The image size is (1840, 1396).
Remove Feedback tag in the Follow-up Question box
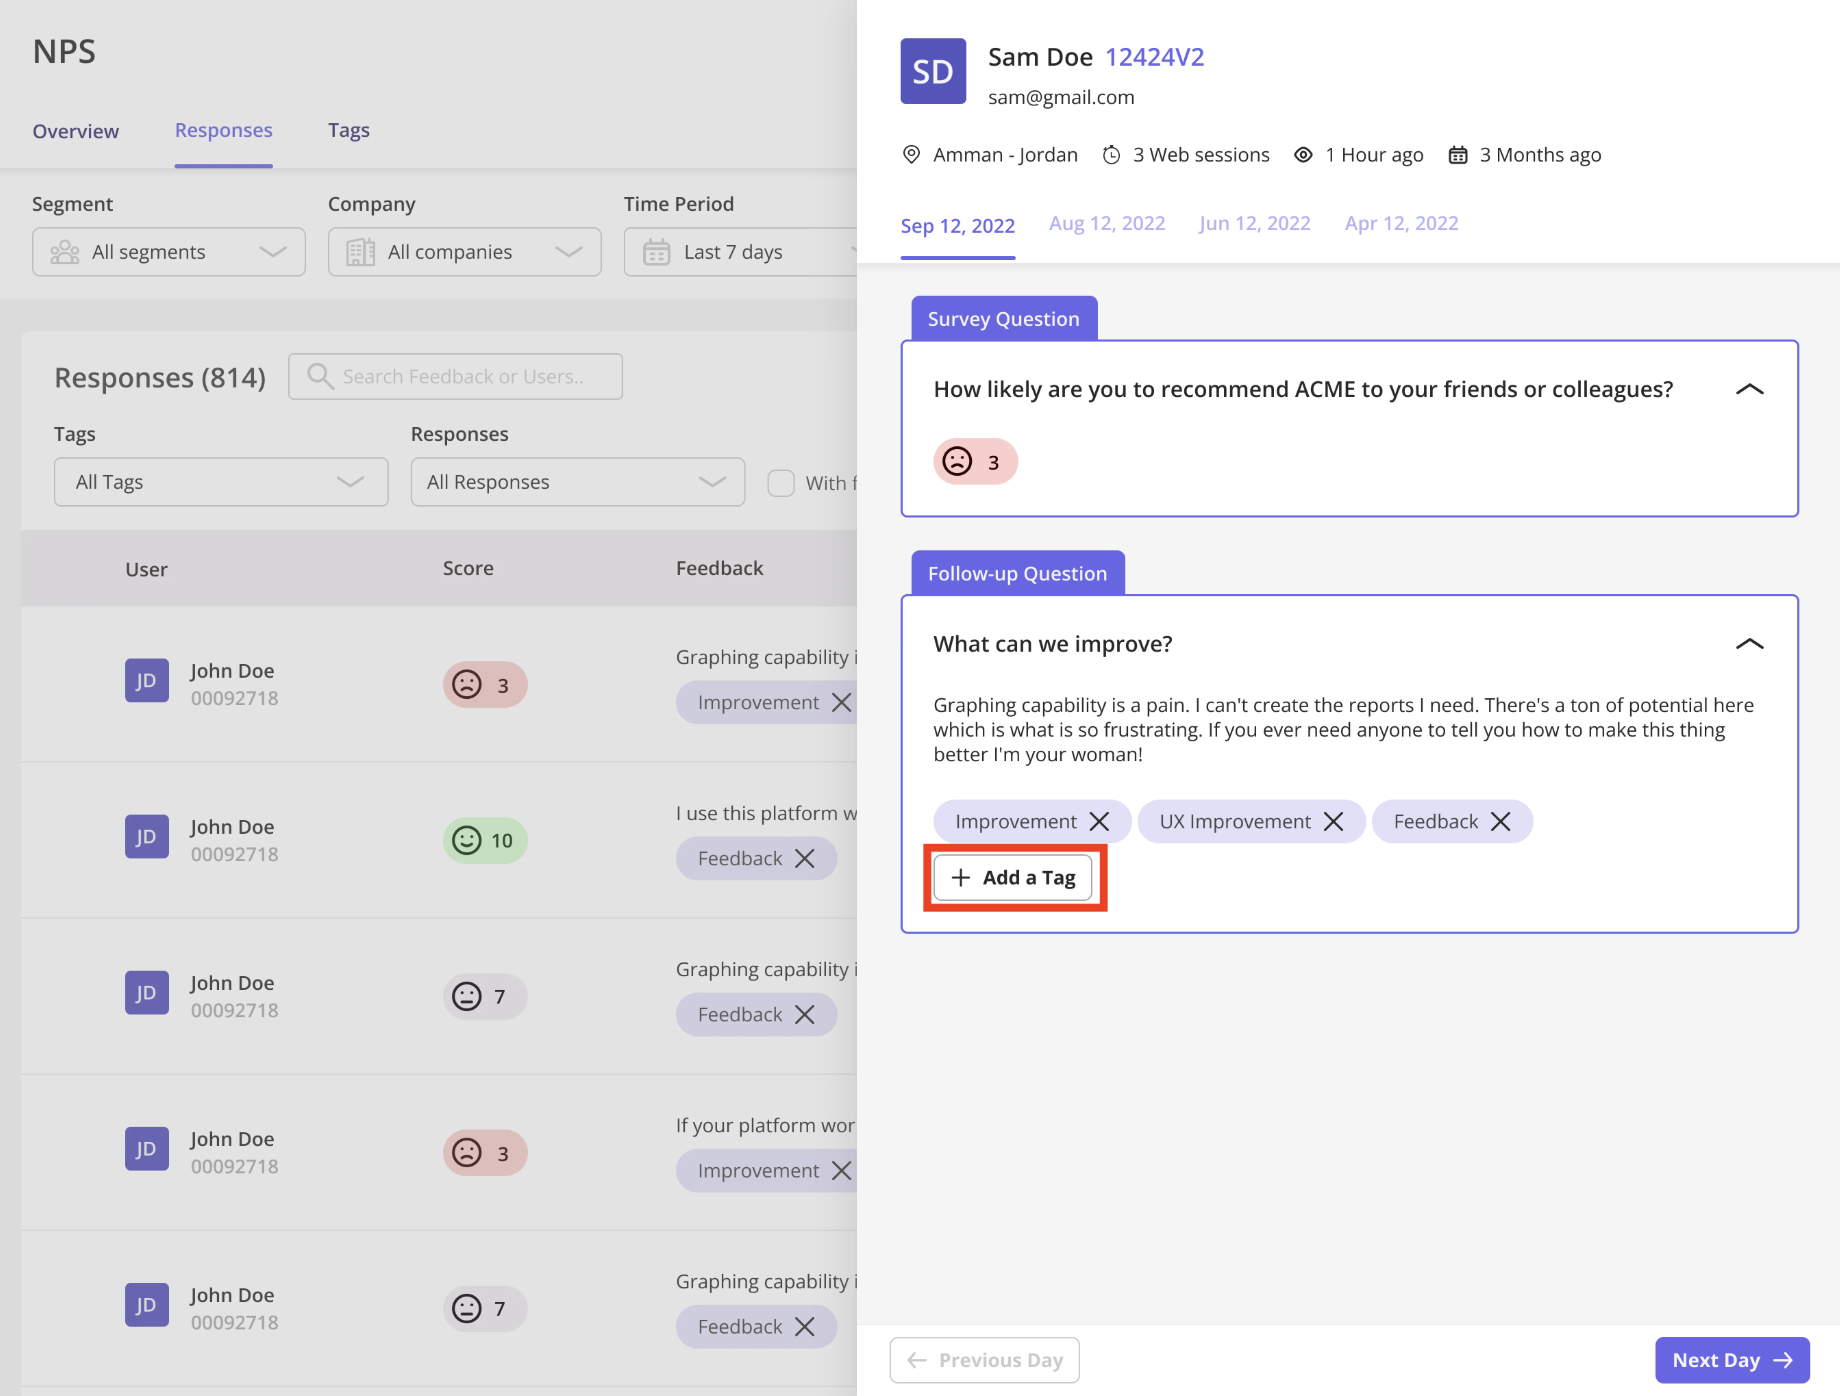coord(1500,821)
